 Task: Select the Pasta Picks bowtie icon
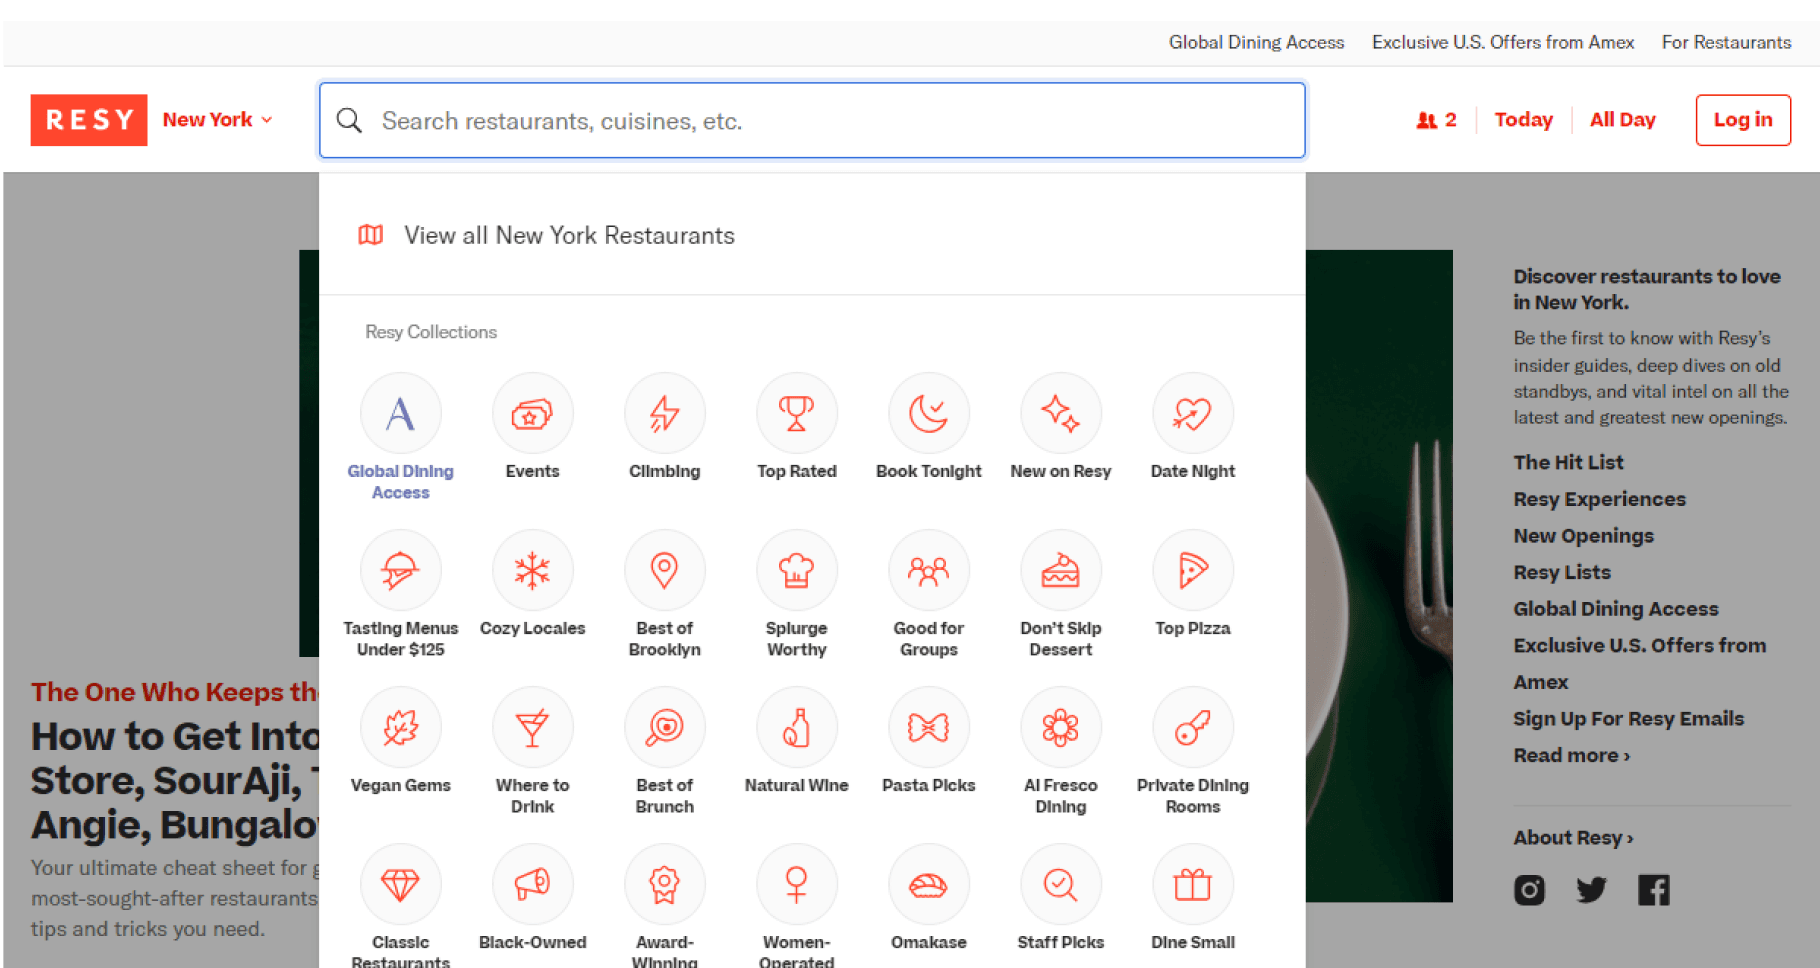(x=928, y=727)
